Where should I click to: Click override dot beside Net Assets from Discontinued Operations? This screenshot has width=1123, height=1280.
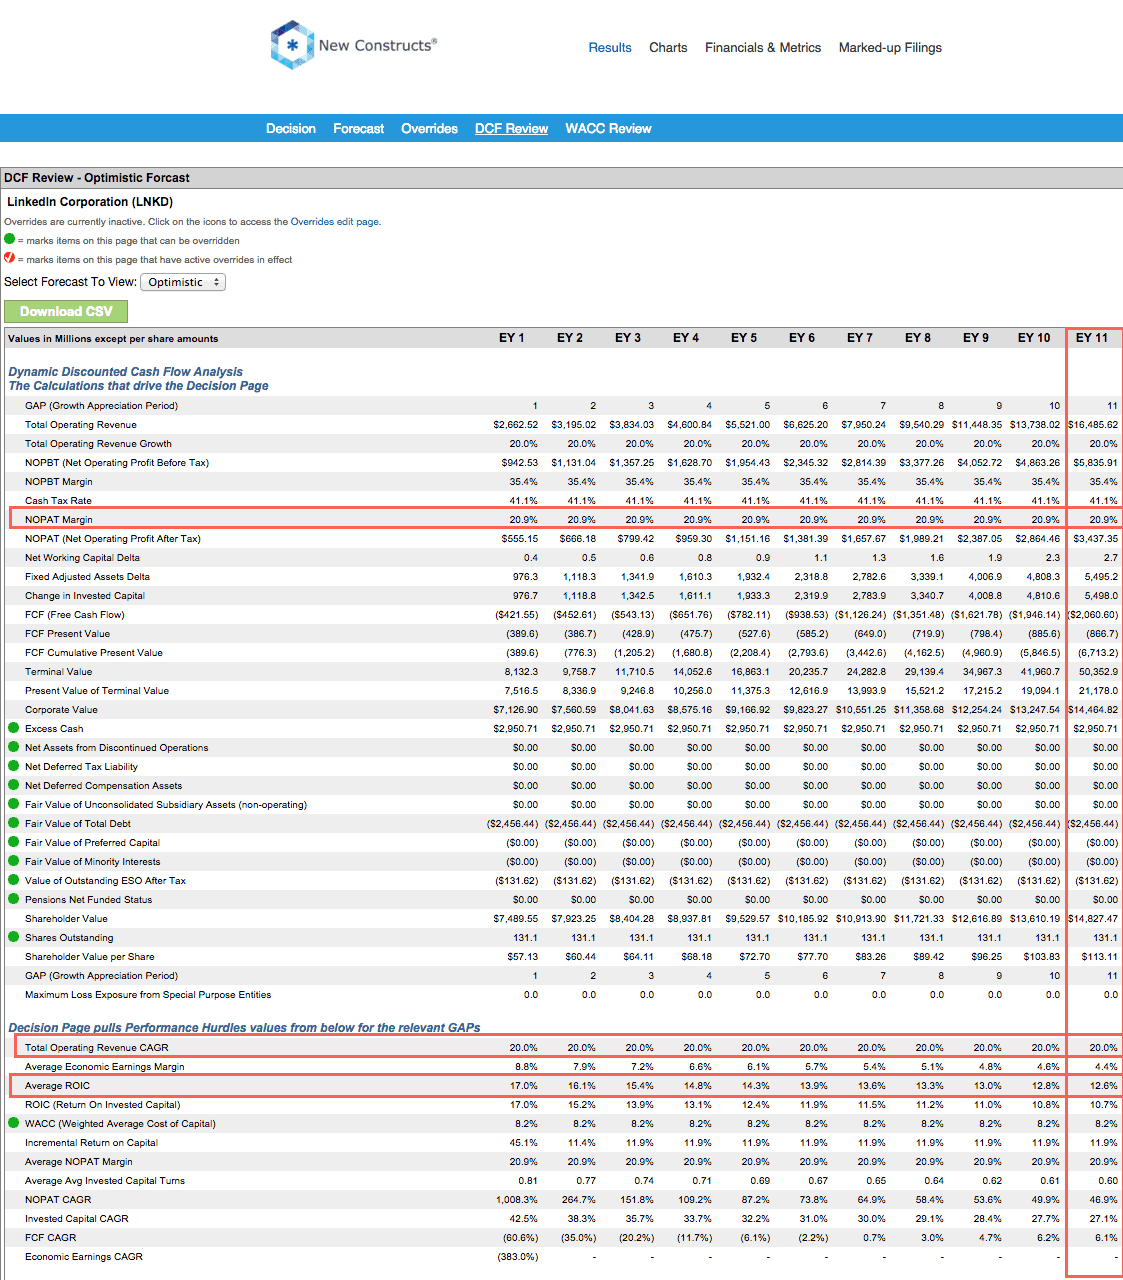click(14, 747)
